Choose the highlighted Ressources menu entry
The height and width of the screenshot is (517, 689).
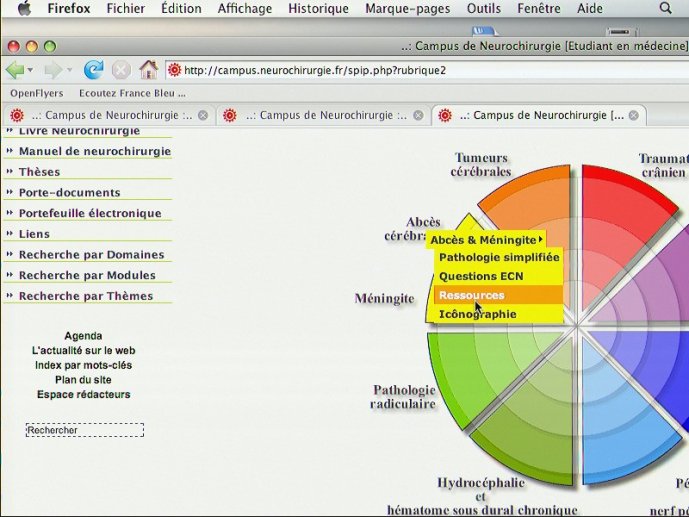point(499,295)
